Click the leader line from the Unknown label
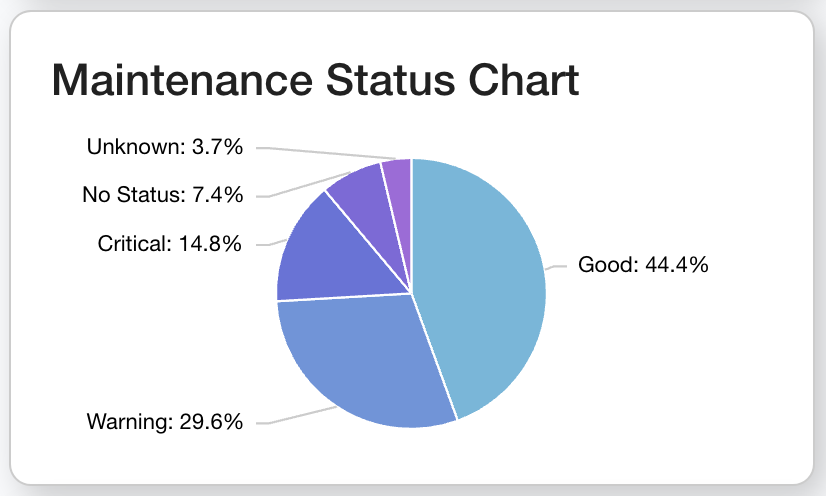The image size is (826, 496). pos(320,152)
